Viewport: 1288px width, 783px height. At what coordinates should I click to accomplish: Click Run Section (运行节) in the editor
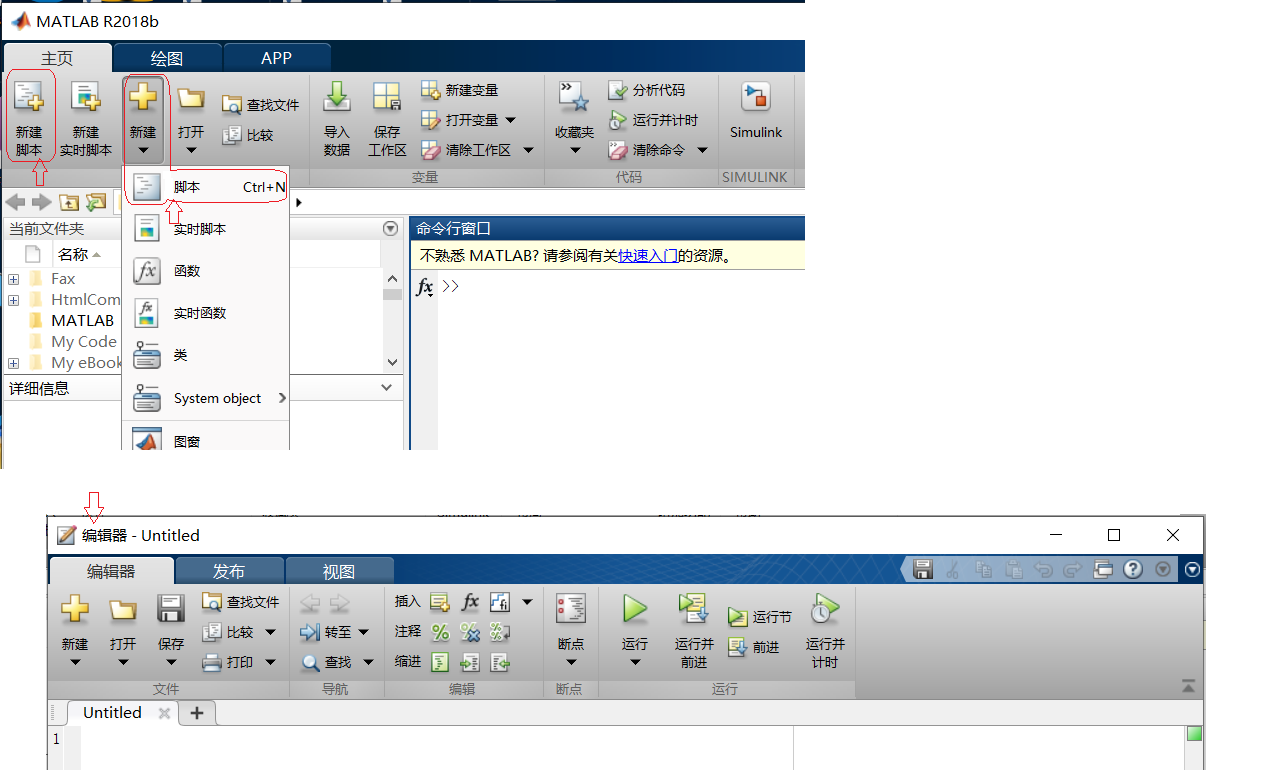pyautogui.click(x=760, y=617)
